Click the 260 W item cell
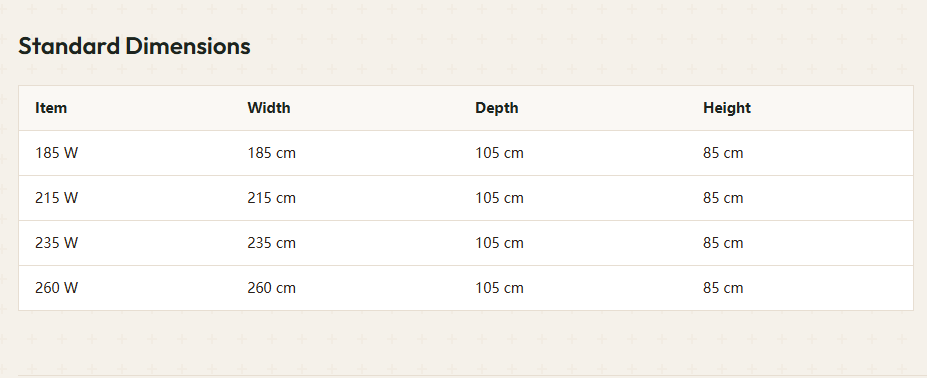Screen dimensions: 927x378 (56, 287)
